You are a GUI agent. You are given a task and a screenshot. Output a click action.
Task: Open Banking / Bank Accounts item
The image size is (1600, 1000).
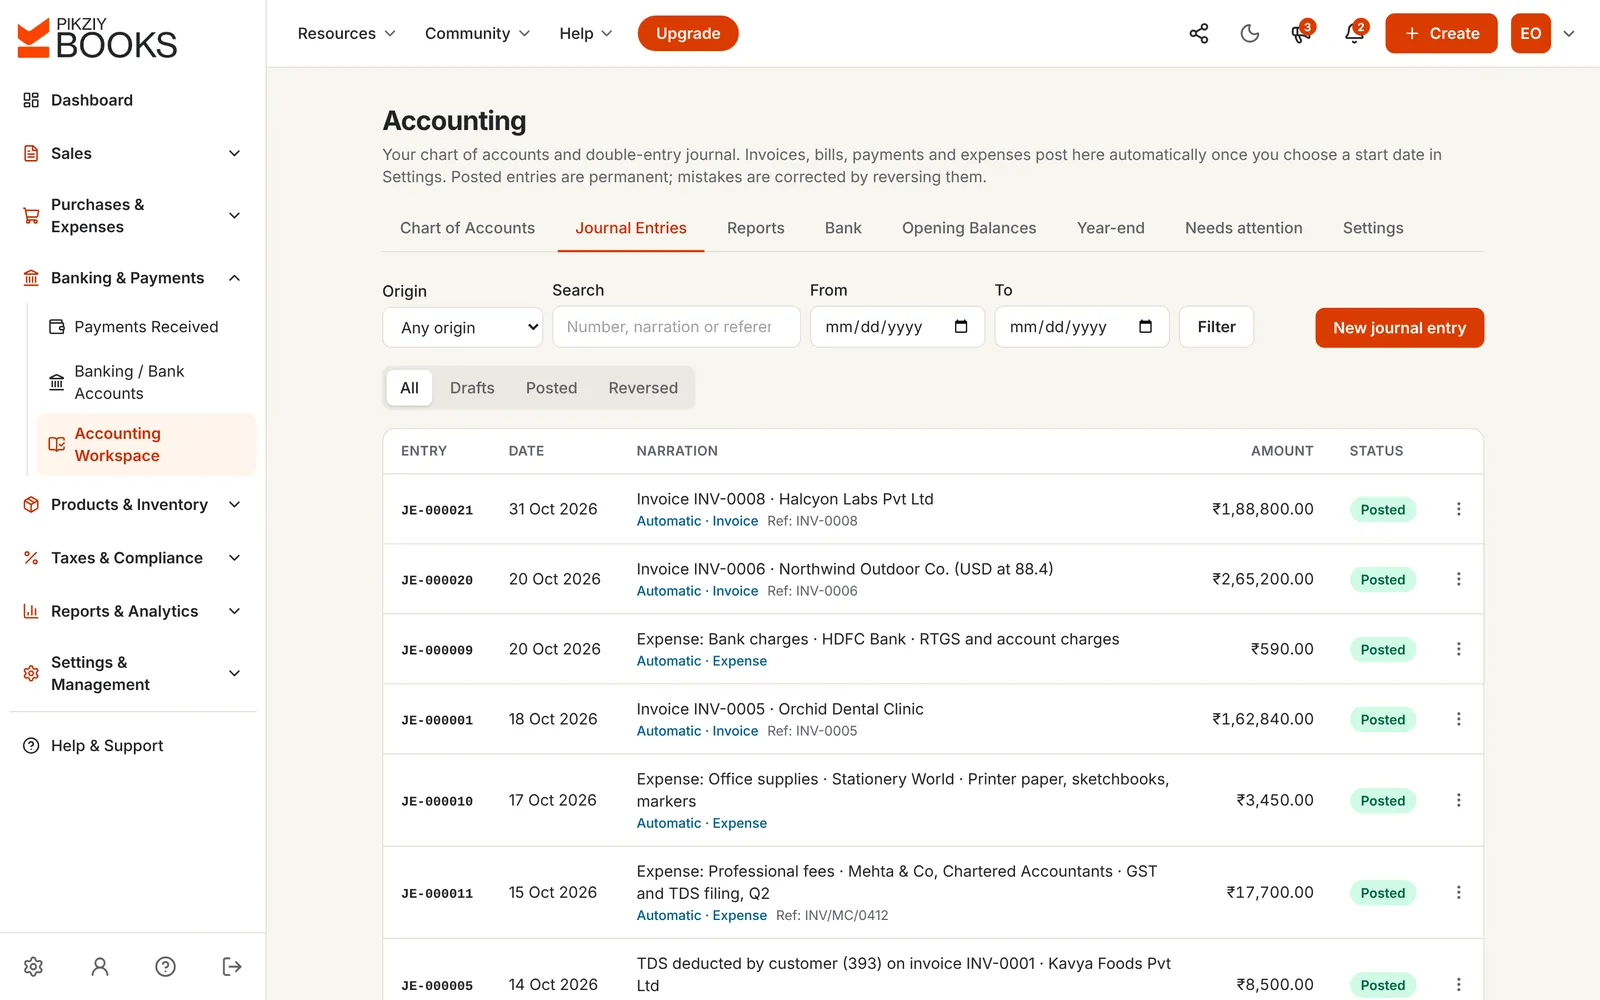[x=146, y=382]
